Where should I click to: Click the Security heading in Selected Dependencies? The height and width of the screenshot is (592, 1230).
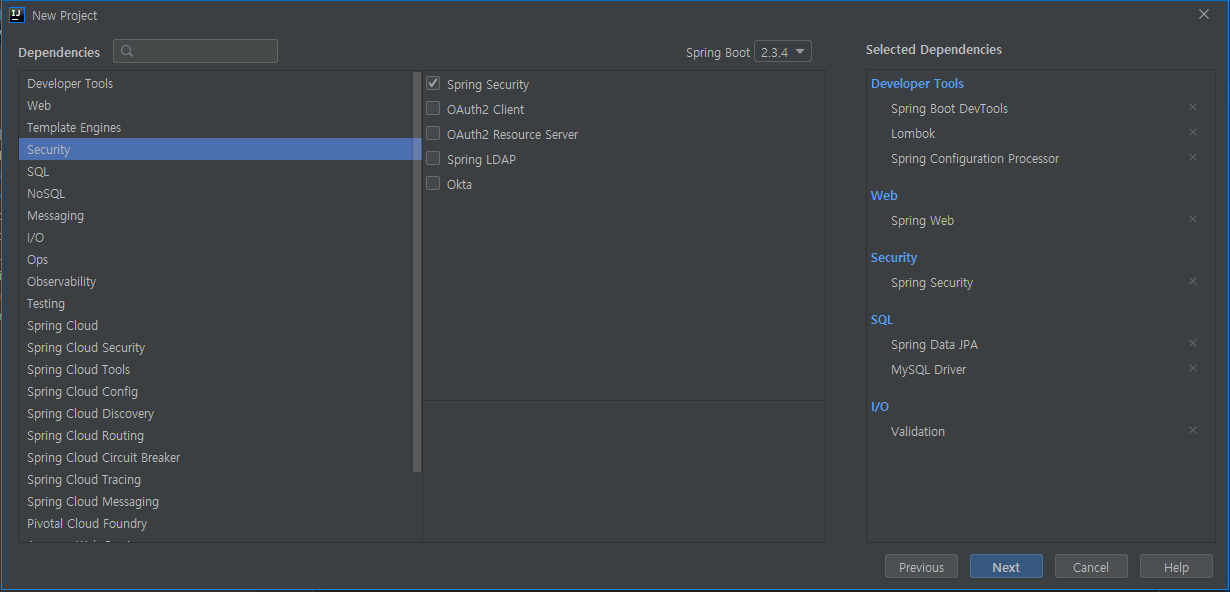click(894, 258)
